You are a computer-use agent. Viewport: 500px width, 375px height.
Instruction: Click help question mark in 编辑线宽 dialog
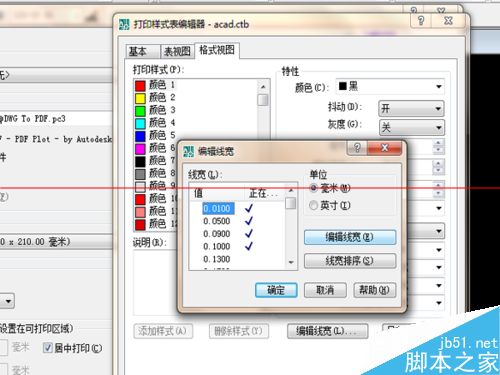[x=357, y=148]
